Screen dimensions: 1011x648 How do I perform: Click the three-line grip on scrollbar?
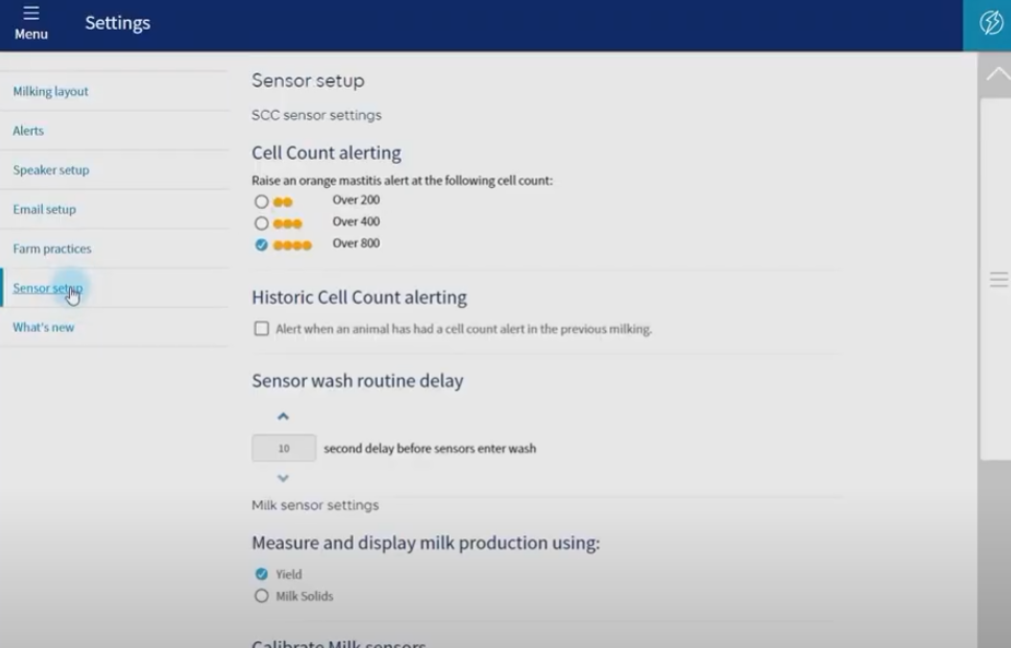tap(999, 279)
